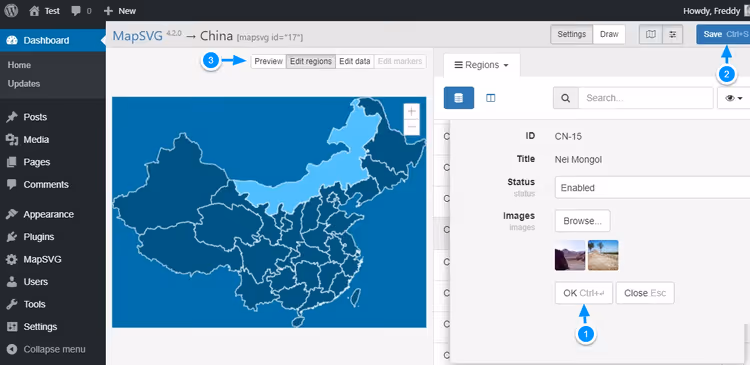
Task: Select Edit regions mode
Action: click(311, 62)
